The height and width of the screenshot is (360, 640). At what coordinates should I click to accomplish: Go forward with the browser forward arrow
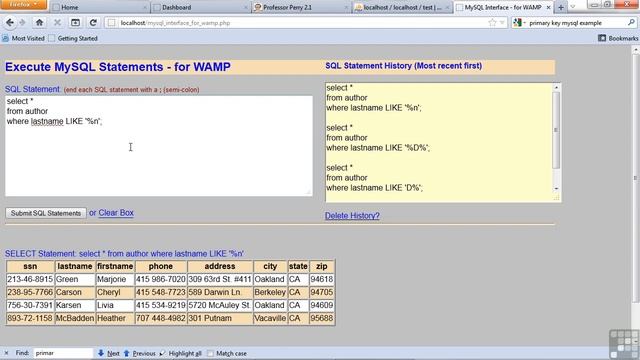[22, 23]
